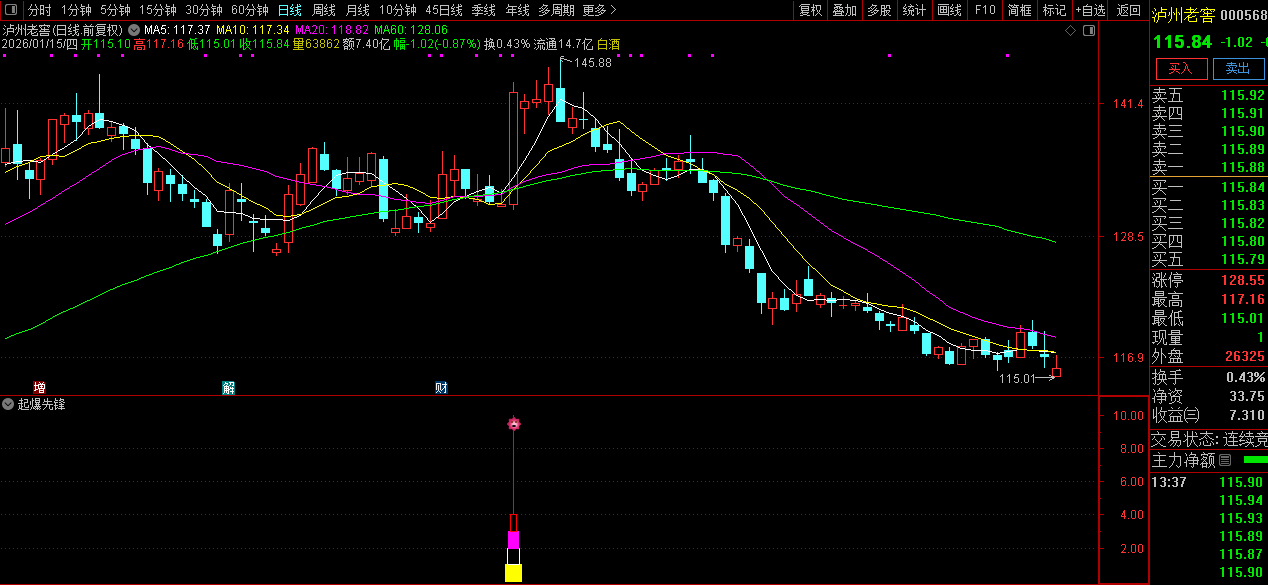Switch to the 周线 weekly chart tab
1268x585 pixels.
(x=323, y=10)
